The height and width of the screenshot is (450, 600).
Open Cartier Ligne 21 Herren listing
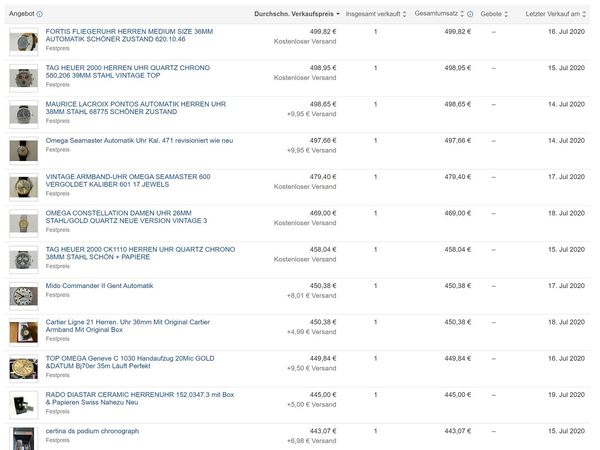(x=128, y=326)
